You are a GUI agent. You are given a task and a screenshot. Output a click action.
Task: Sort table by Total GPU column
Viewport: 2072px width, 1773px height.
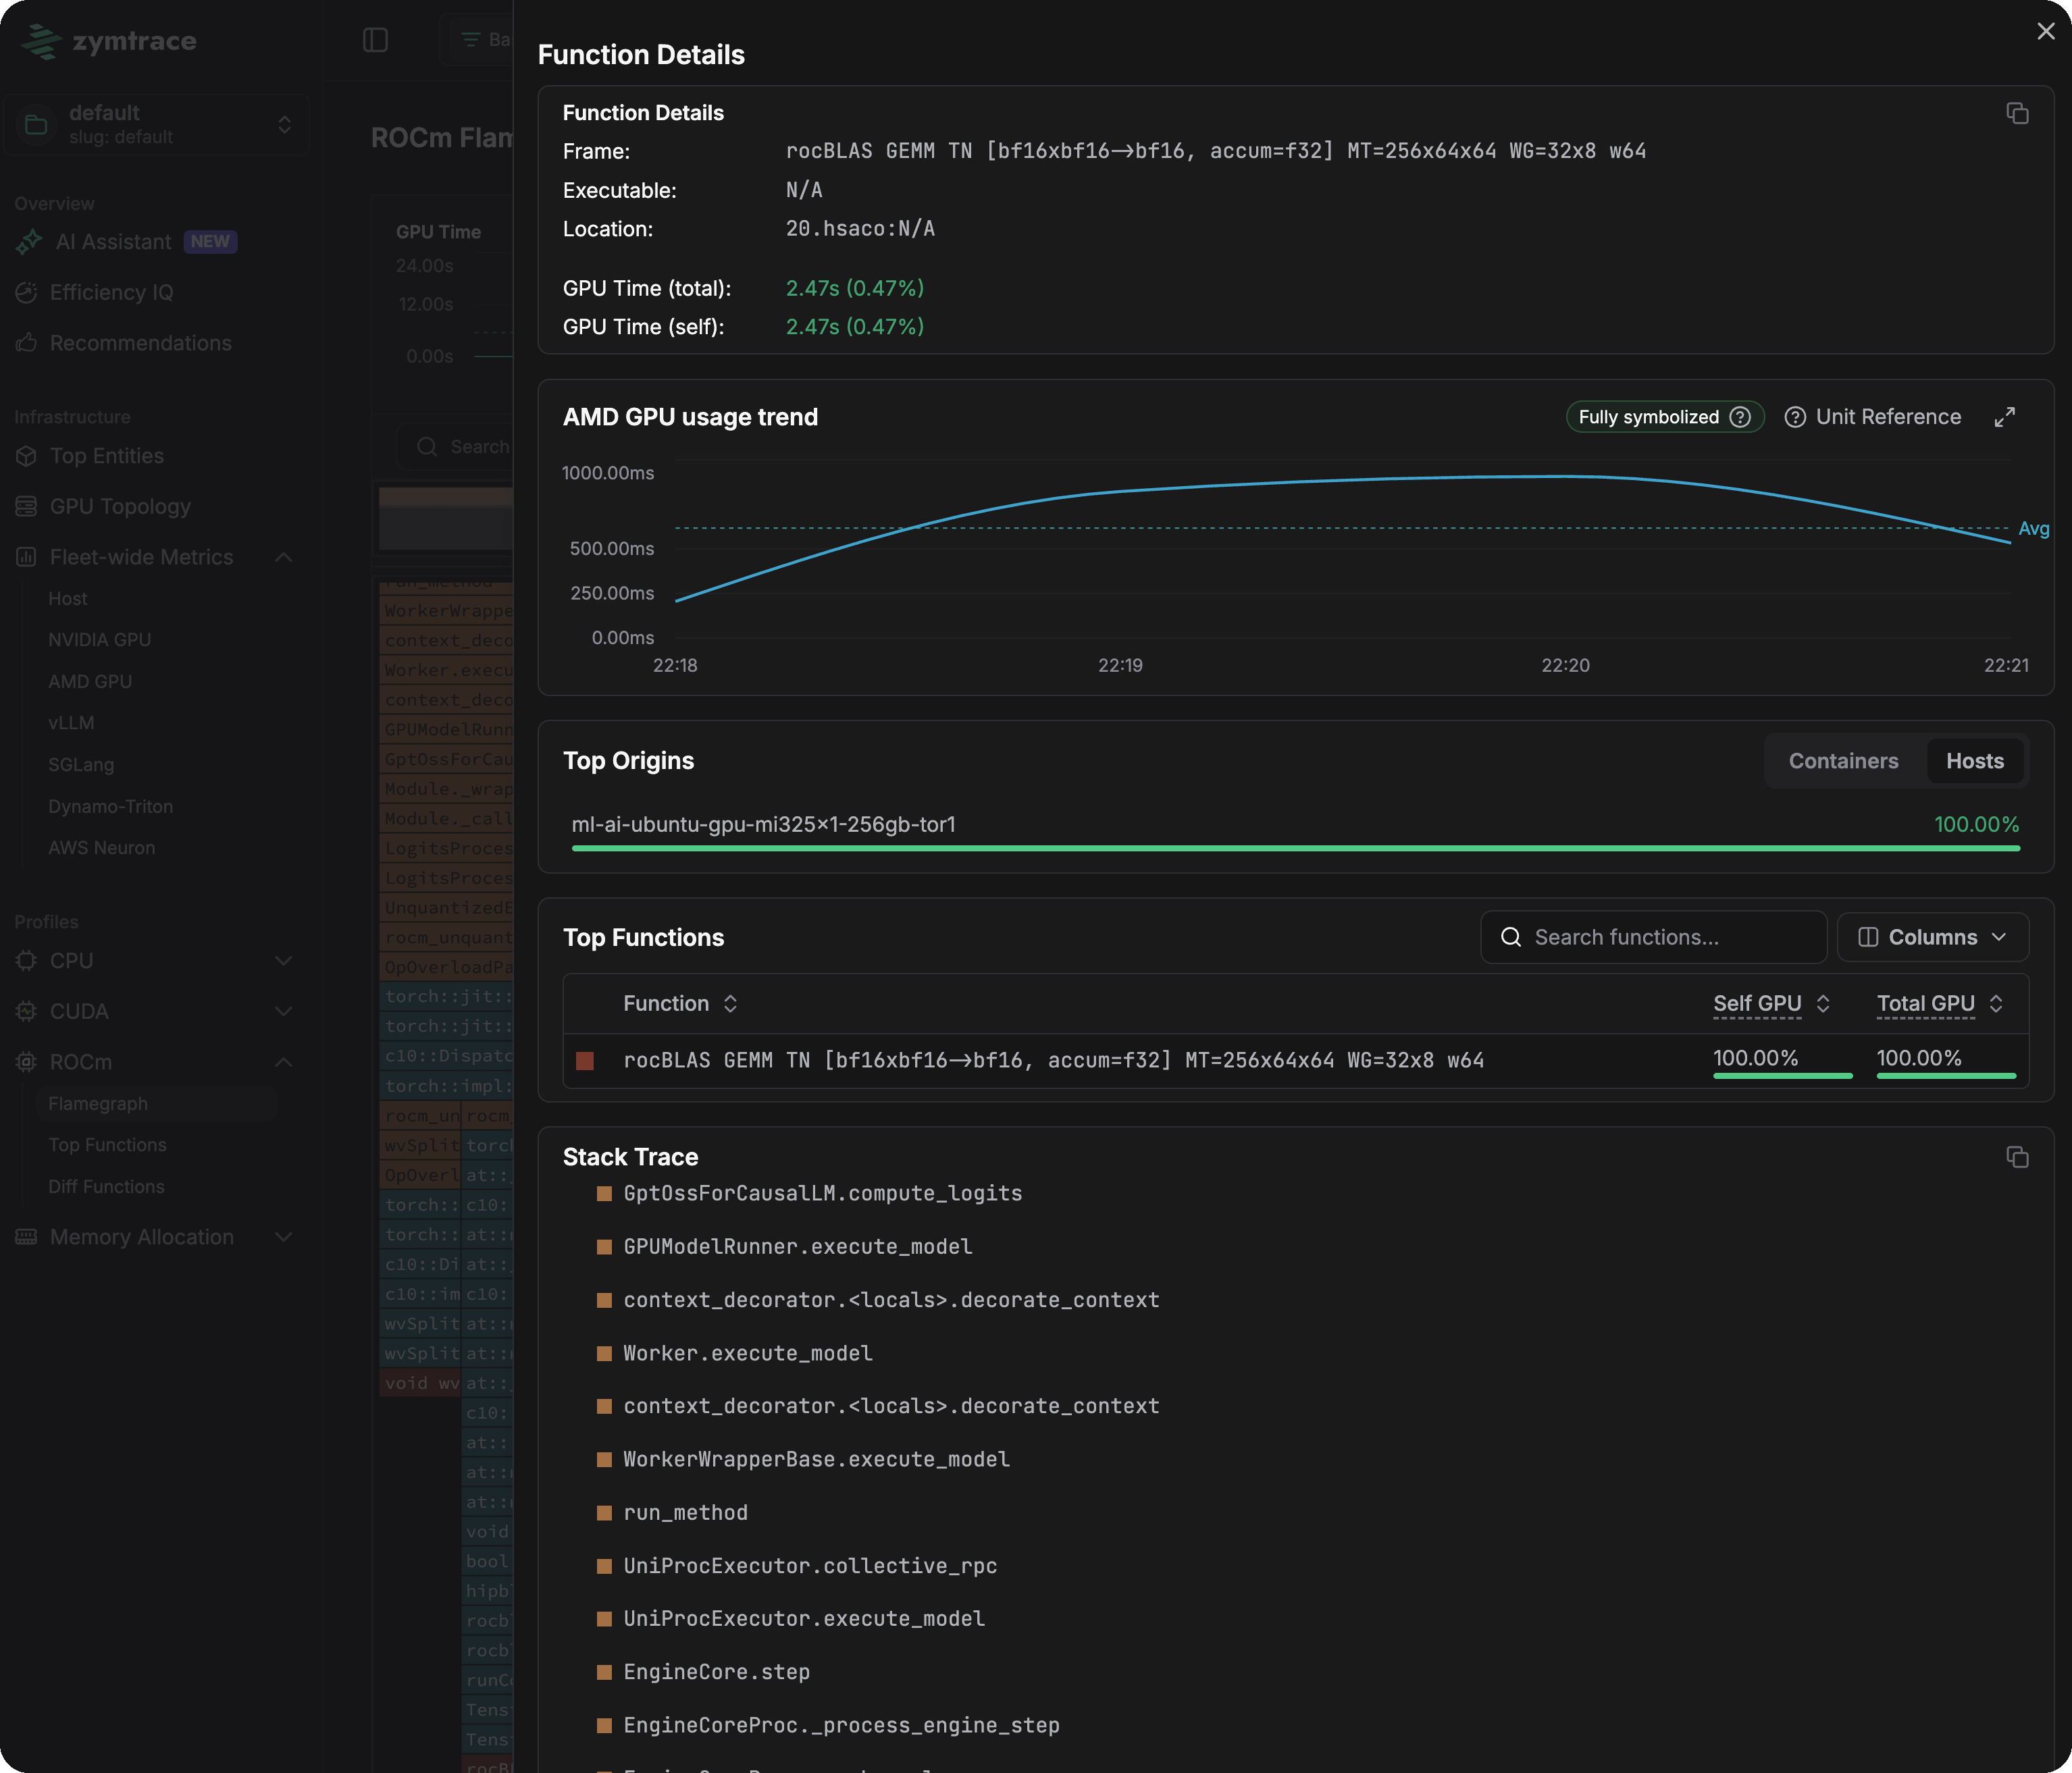(1940, 1003)
